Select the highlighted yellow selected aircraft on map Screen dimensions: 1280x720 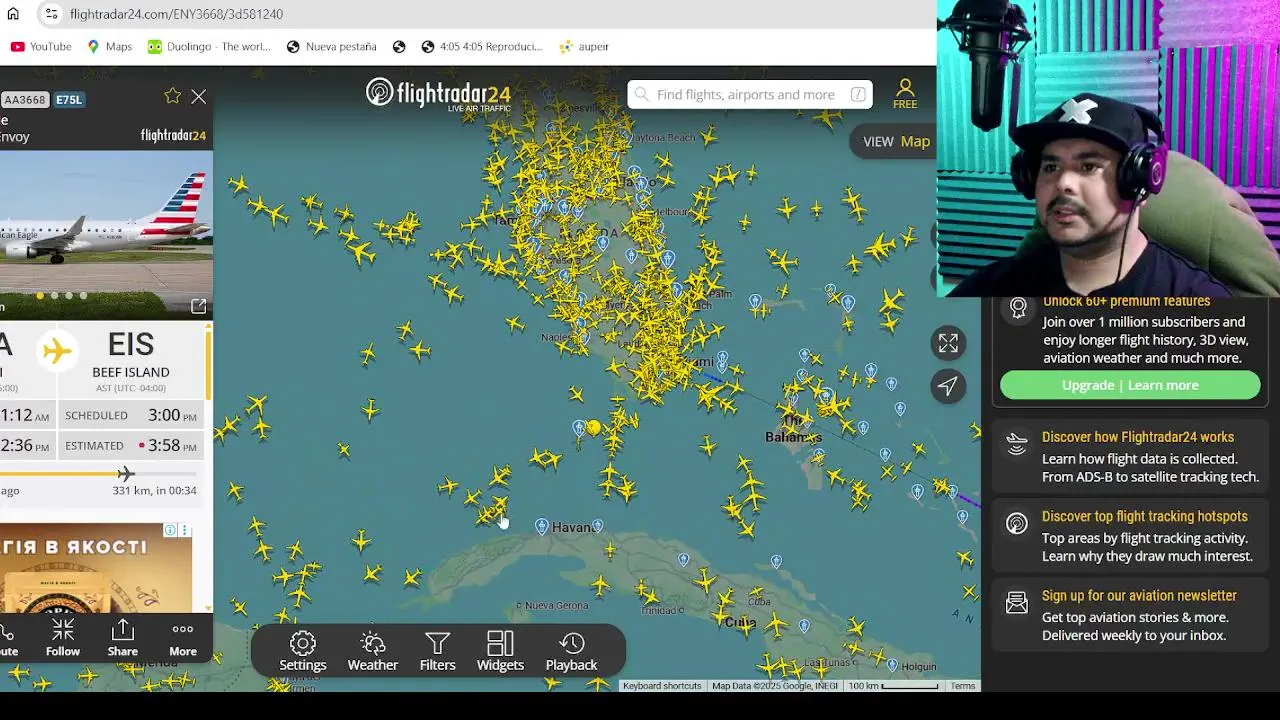tap(594, 428)
